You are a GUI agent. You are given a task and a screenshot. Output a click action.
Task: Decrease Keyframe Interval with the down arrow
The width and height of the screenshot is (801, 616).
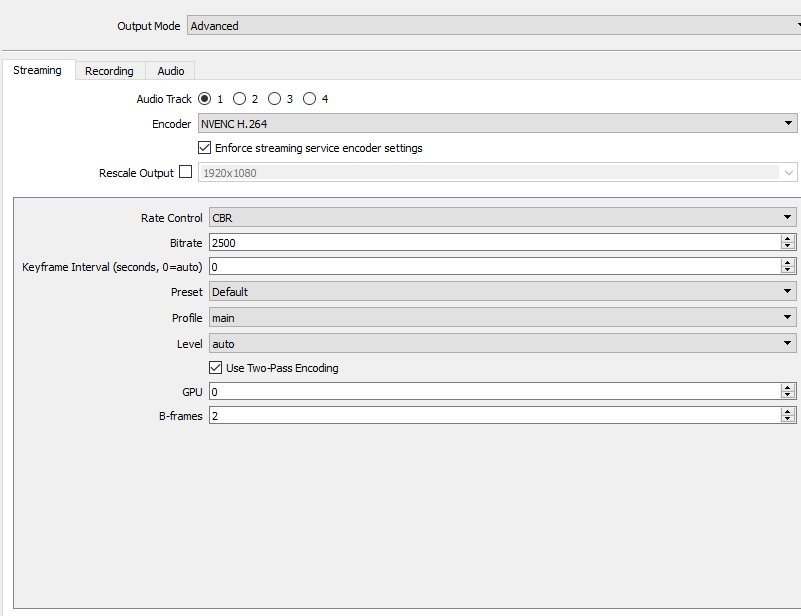tap(788, 270)
